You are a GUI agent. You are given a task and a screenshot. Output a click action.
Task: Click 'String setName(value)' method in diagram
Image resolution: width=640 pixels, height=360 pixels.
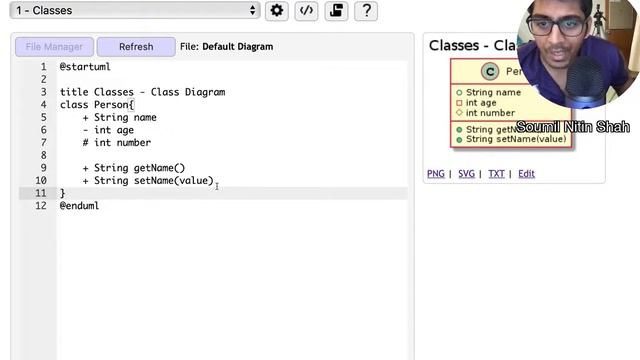pos(516,139)
